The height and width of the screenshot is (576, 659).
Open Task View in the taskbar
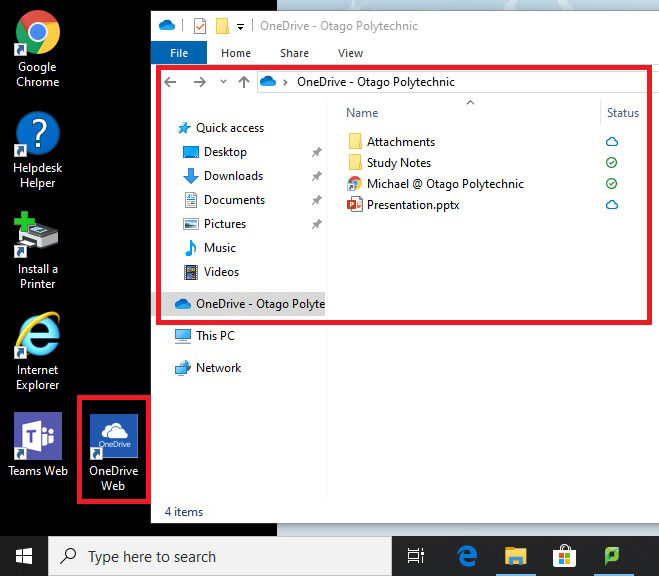point(416,556)
